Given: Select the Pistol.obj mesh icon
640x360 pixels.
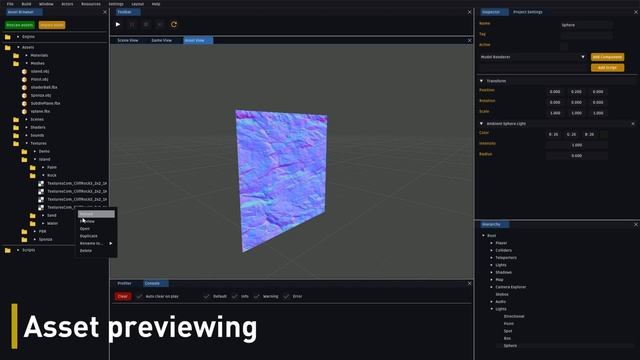Looking at the screenshot, I should pos(24,79).
